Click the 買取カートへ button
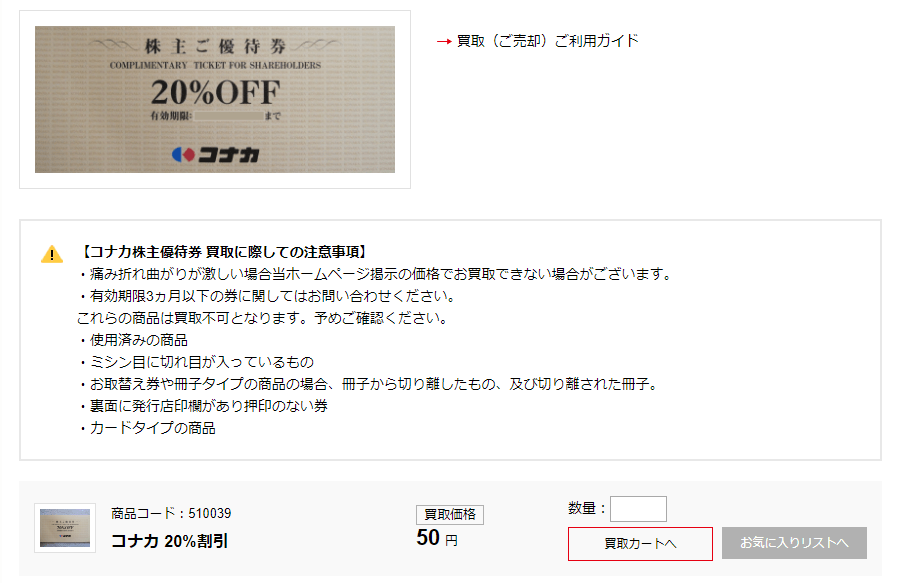 (640, 543)
